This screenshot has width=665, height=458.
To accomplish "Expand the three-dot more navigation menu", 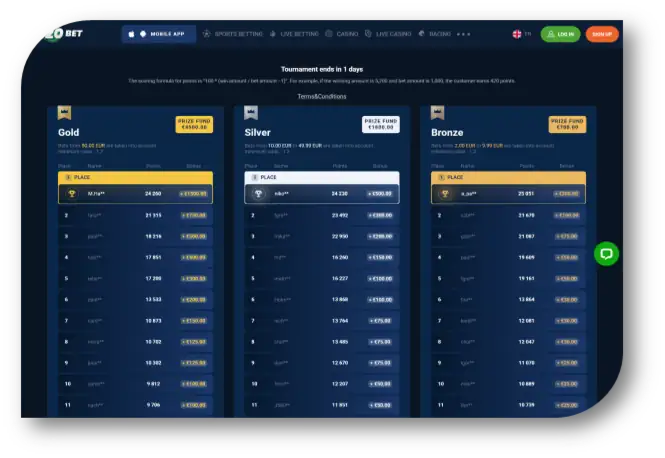I will coord(463,34).
